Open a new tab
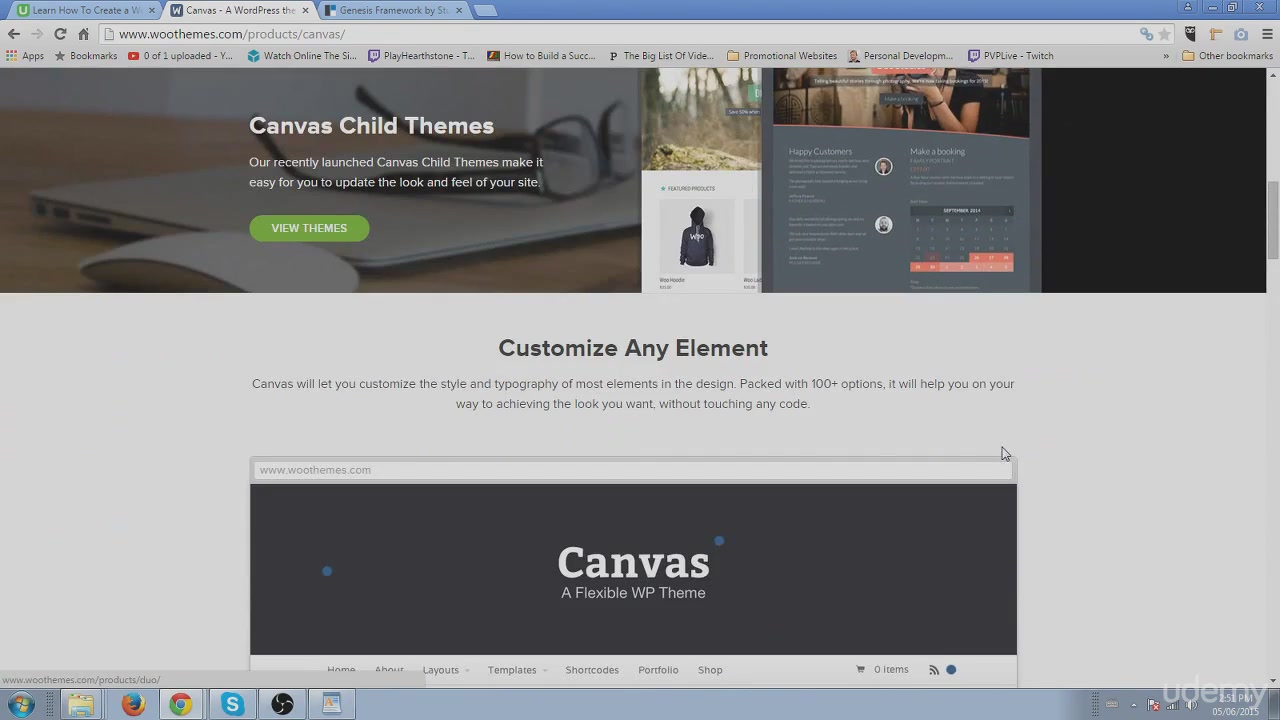The image size is (1280, 720). (485, 10)
